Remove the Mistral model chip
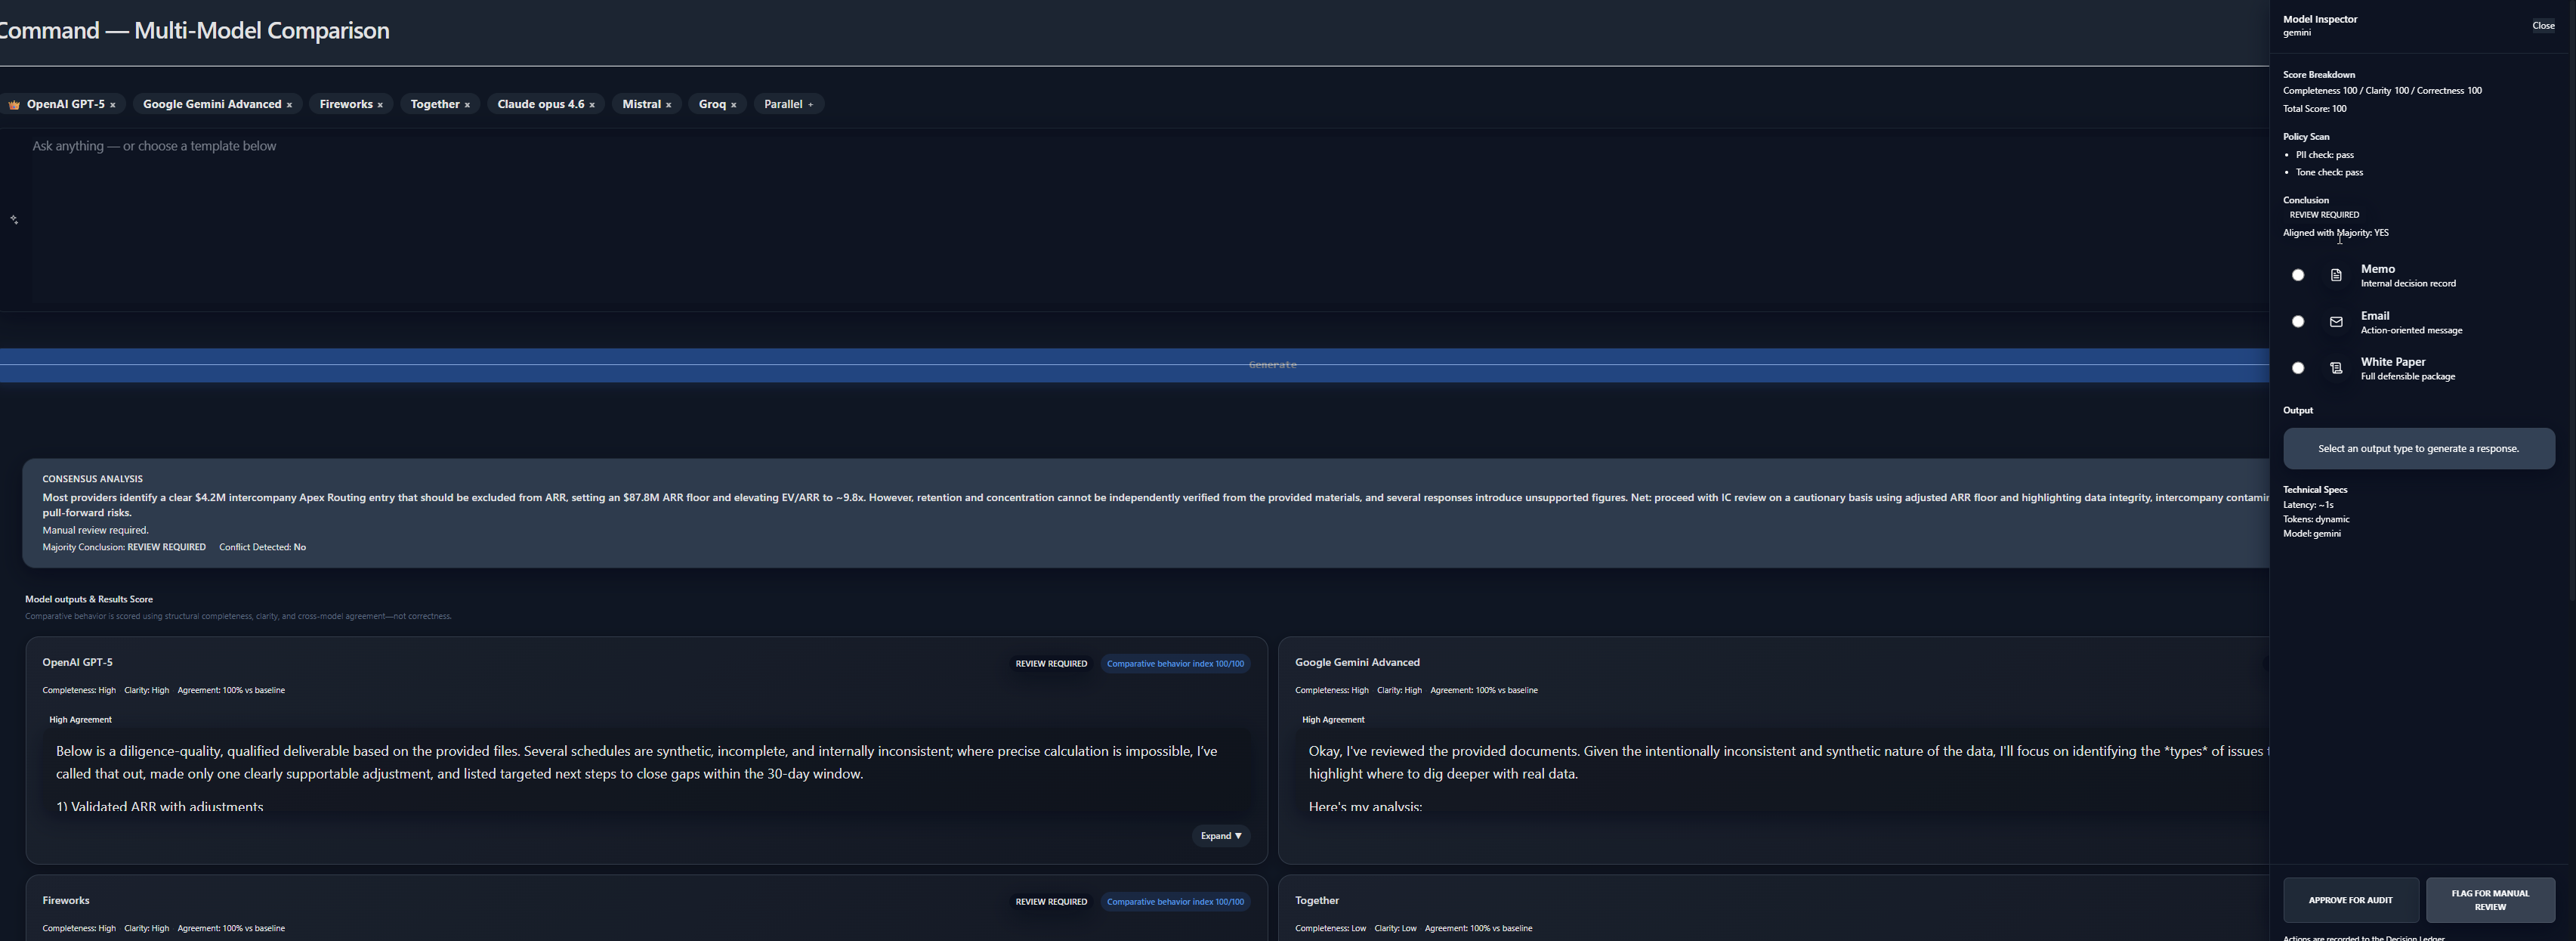The height and width of the screenshot is (941, 2576). 669,105
